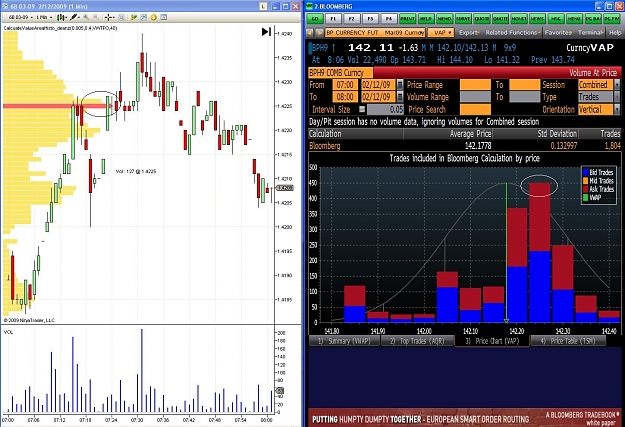This screenshot has width=625, height=427.
Task: Click VWAP green legend swatch
Action: click(x=586, y=197)
